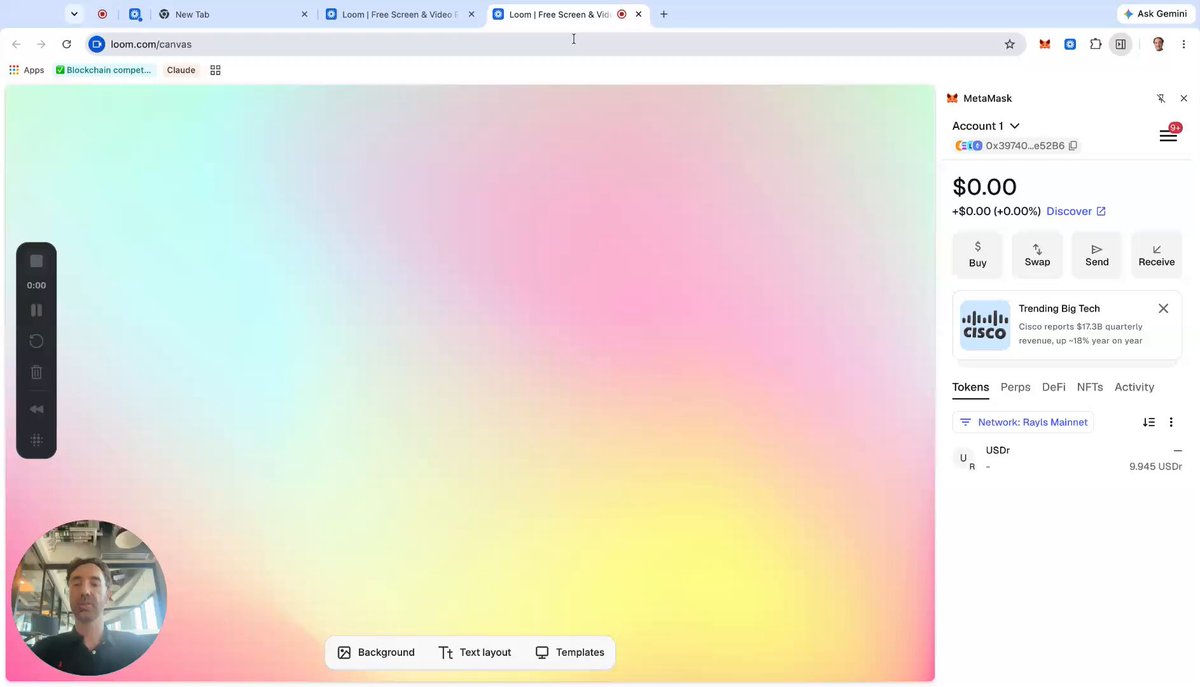Screen dimensions: 1200x687
Task: Click the MetaMask fox extension icon
Action: 1045,44
